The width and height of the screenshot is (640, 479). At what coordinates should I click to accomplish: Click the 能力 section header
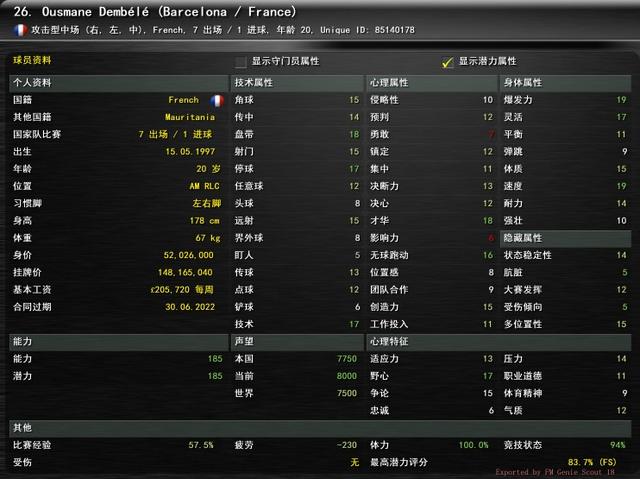click(x=119, y=342)
